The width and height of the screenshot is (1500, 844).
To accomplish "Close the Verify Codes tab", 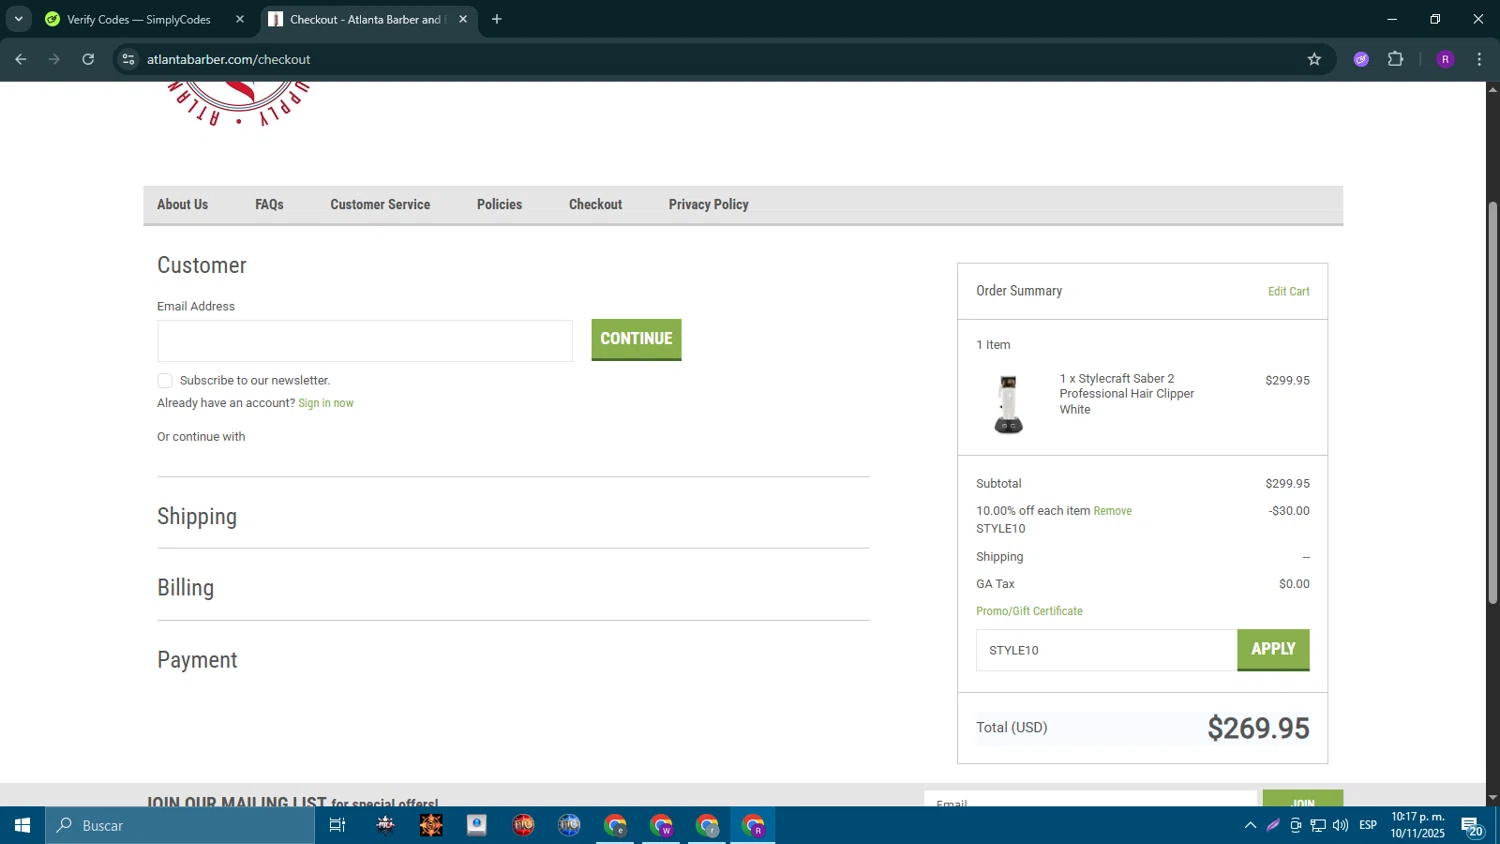I will tap(240, 19).
